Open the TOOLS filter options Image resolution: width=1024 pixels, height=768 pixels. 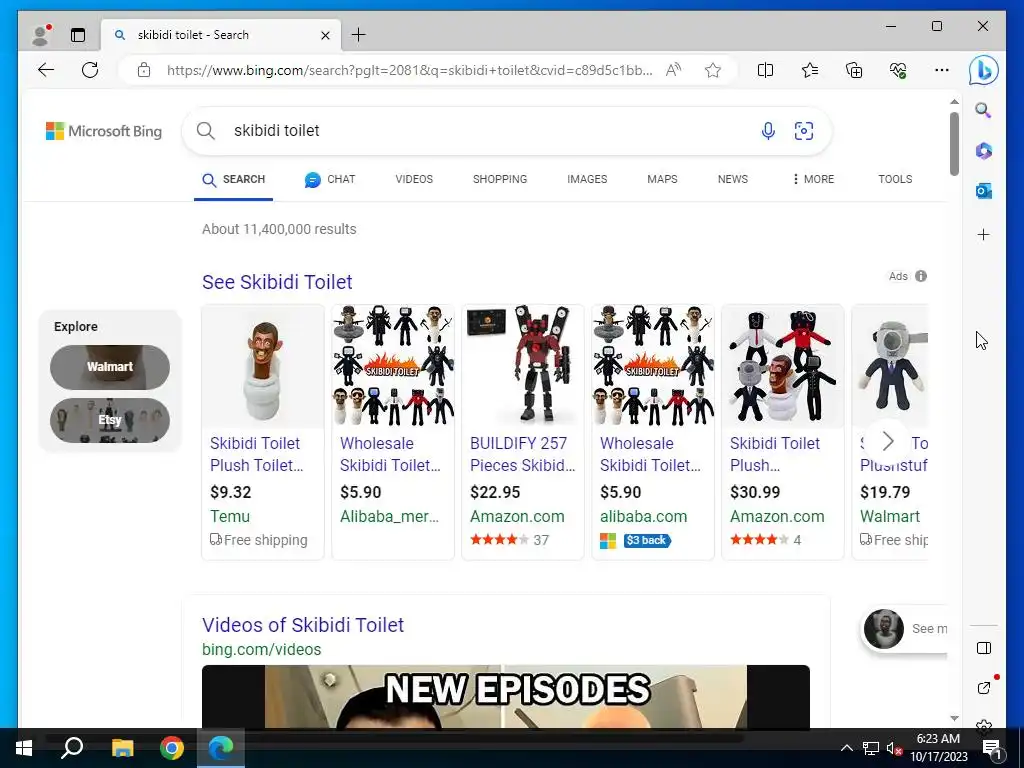[x=895, y=179]
